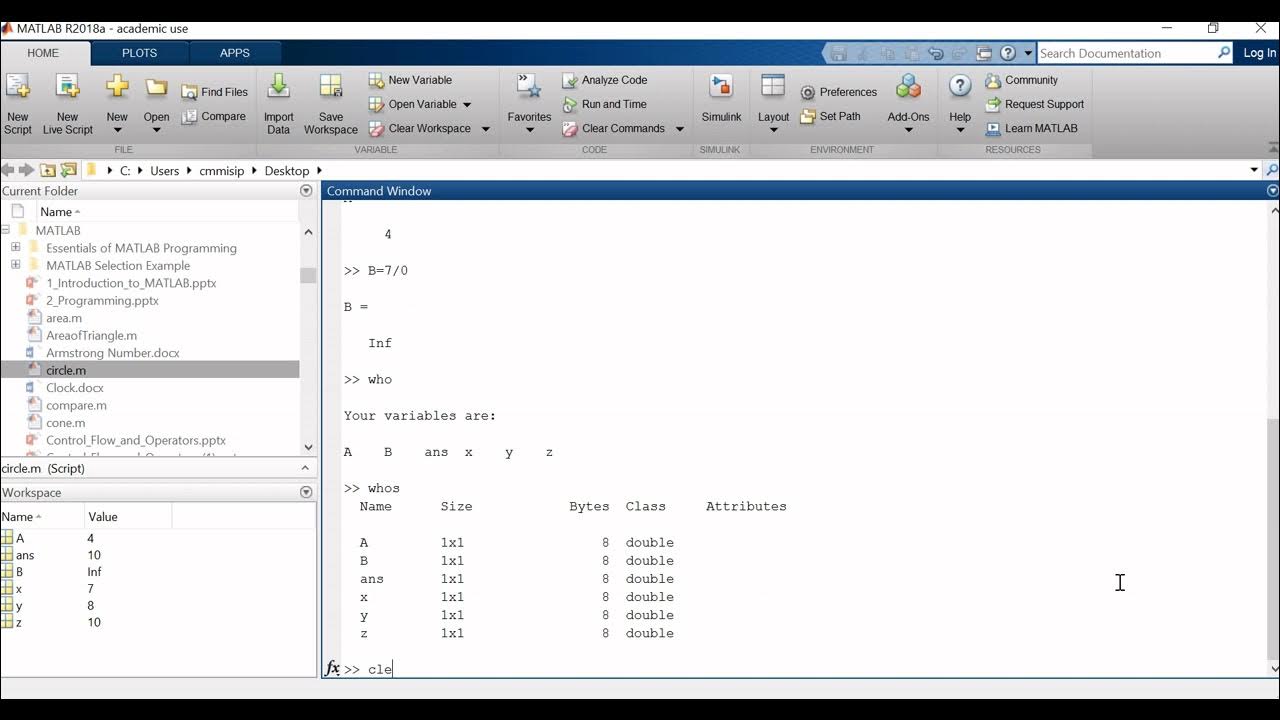Open Find Files tool

[214, 92]
